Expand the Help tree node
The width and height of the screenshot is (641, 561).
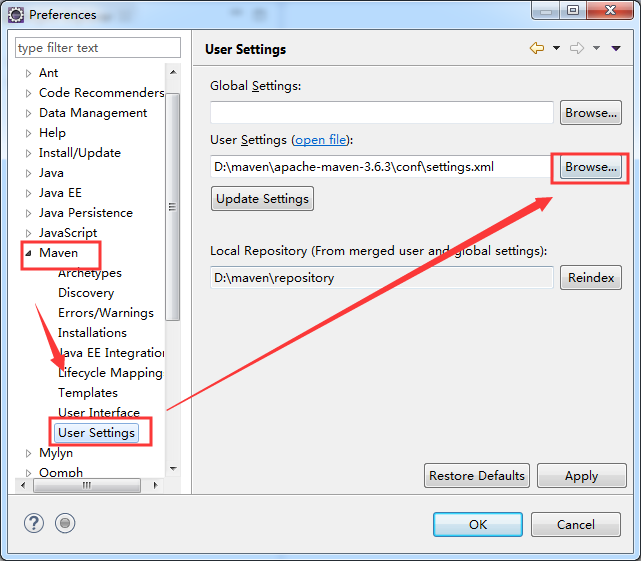pos(28,133)
